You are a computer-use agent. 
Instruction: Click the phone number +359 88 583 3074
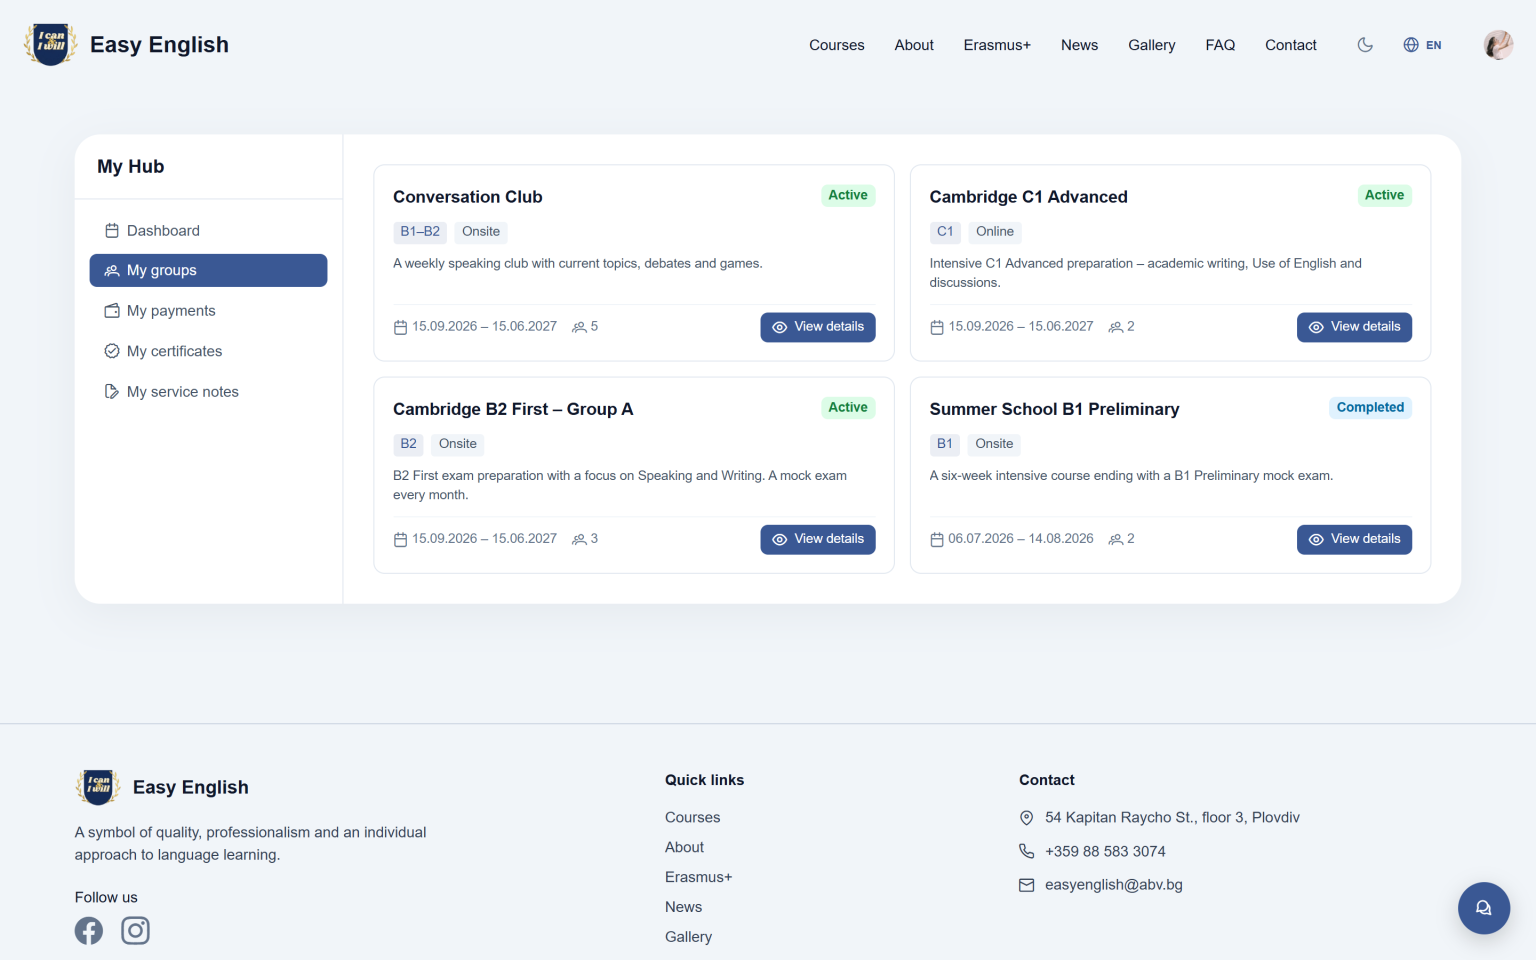(x=1105, y=852)
